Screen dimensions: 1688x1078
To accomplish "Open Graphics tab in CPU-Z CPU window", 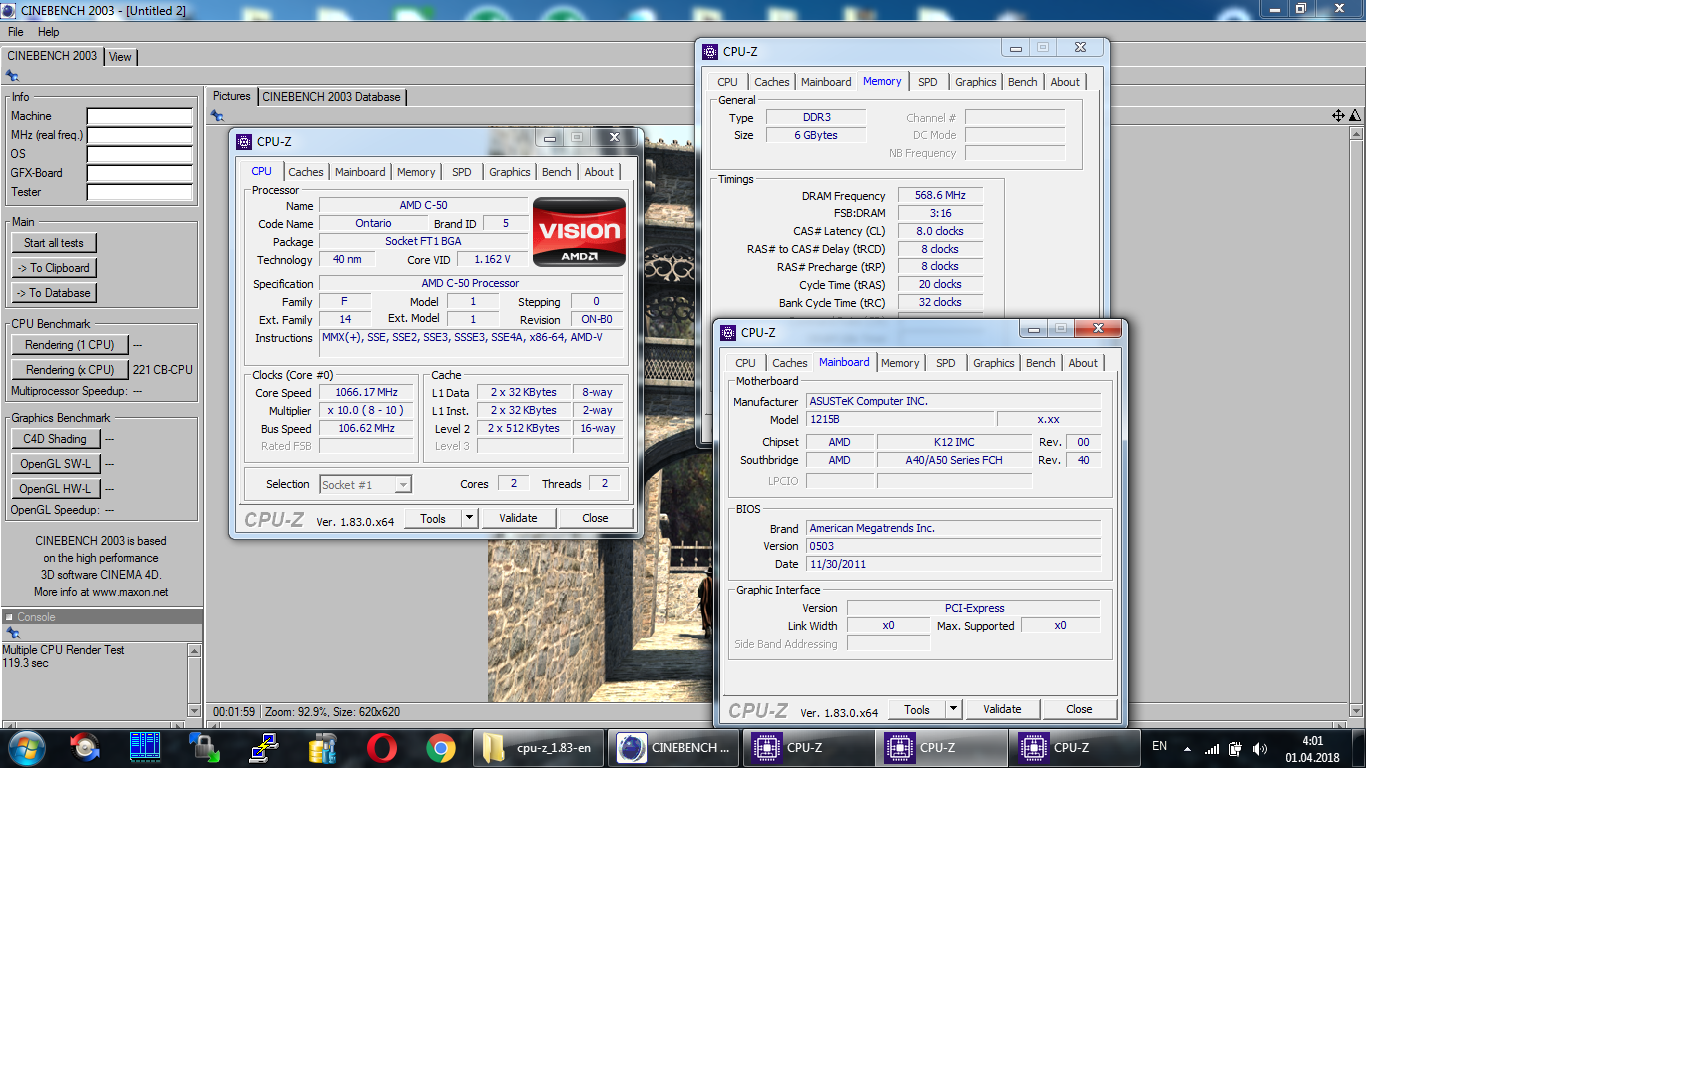I will [x=509, y=172].
